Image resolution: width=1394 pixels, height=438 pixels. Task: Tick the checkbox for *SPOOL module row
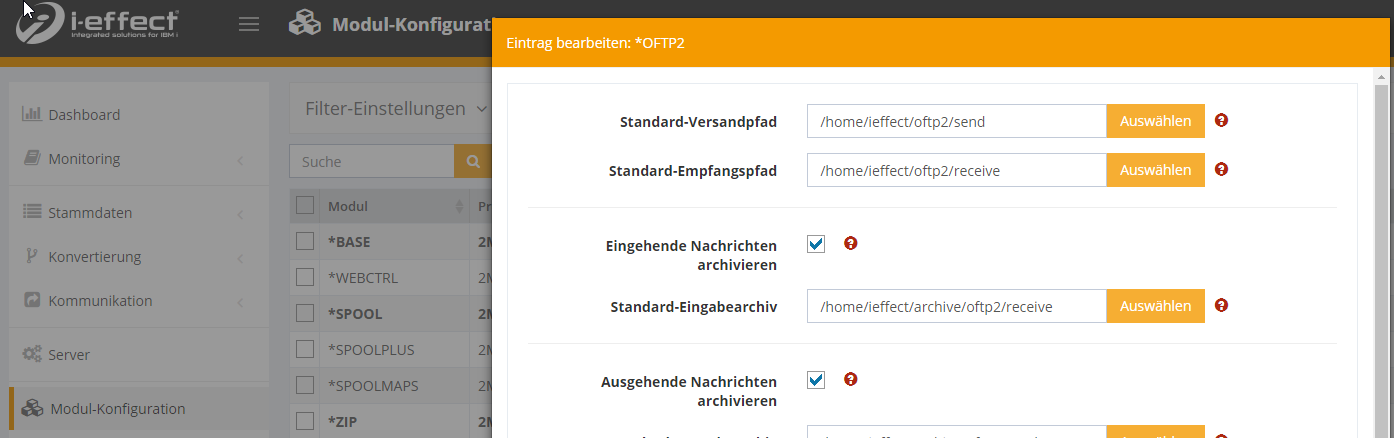[x=305, y=313]
